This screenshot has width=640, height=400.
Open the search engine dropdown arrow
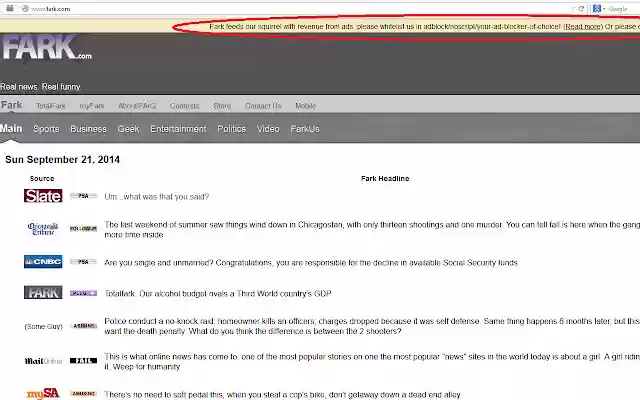click(x=604, y=9)
